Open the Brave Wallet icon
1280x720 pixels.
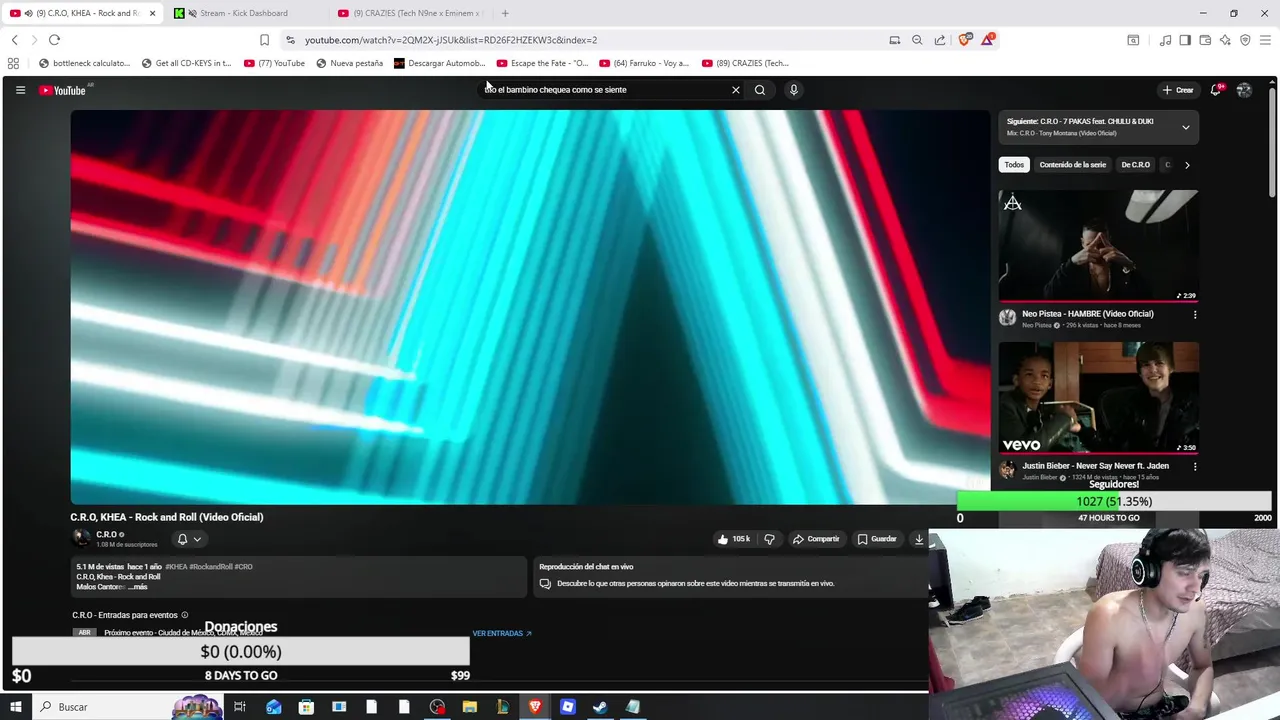[x=1205, y=40]
